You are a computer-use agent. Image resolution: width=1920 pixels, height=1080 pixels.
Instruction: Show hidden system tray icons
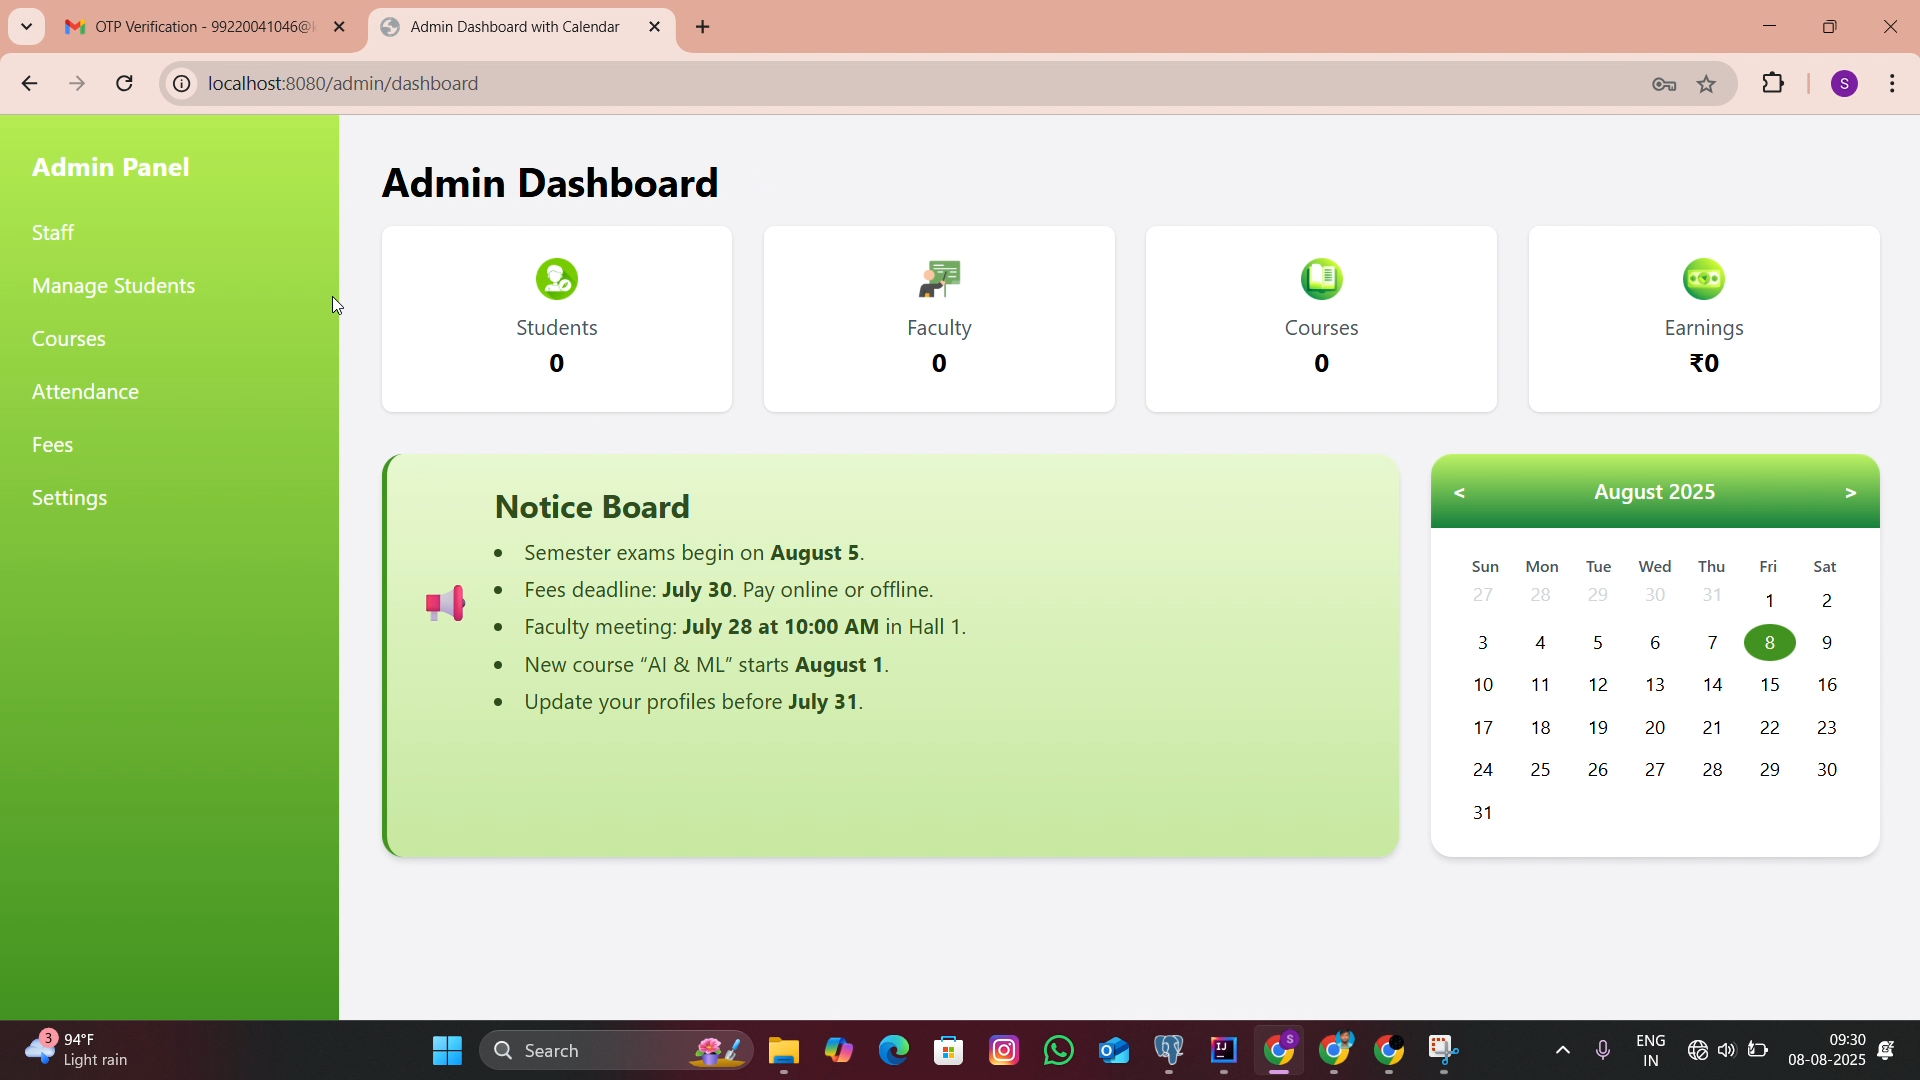(x=1563, y=1051)
